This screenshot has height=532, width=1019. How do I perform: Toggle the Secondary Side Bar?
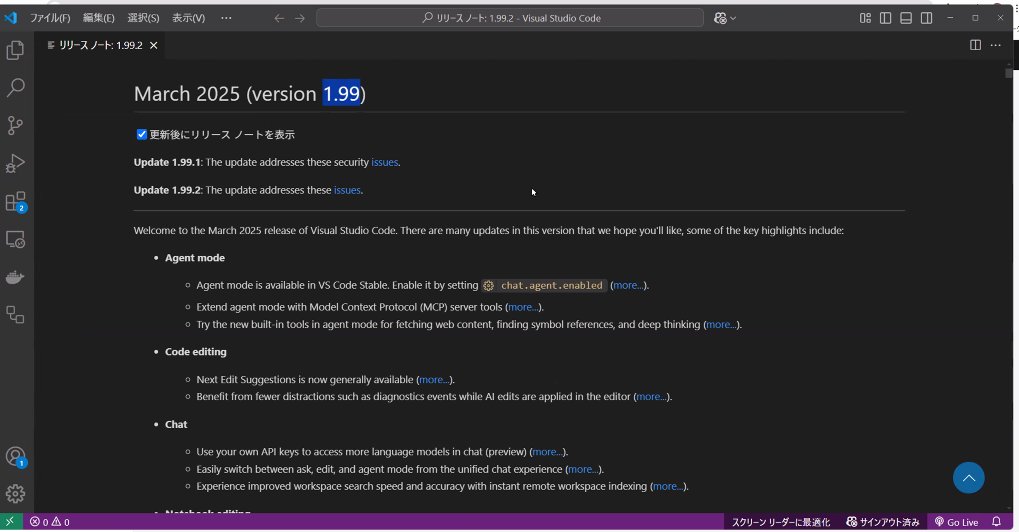coord(927,18)
